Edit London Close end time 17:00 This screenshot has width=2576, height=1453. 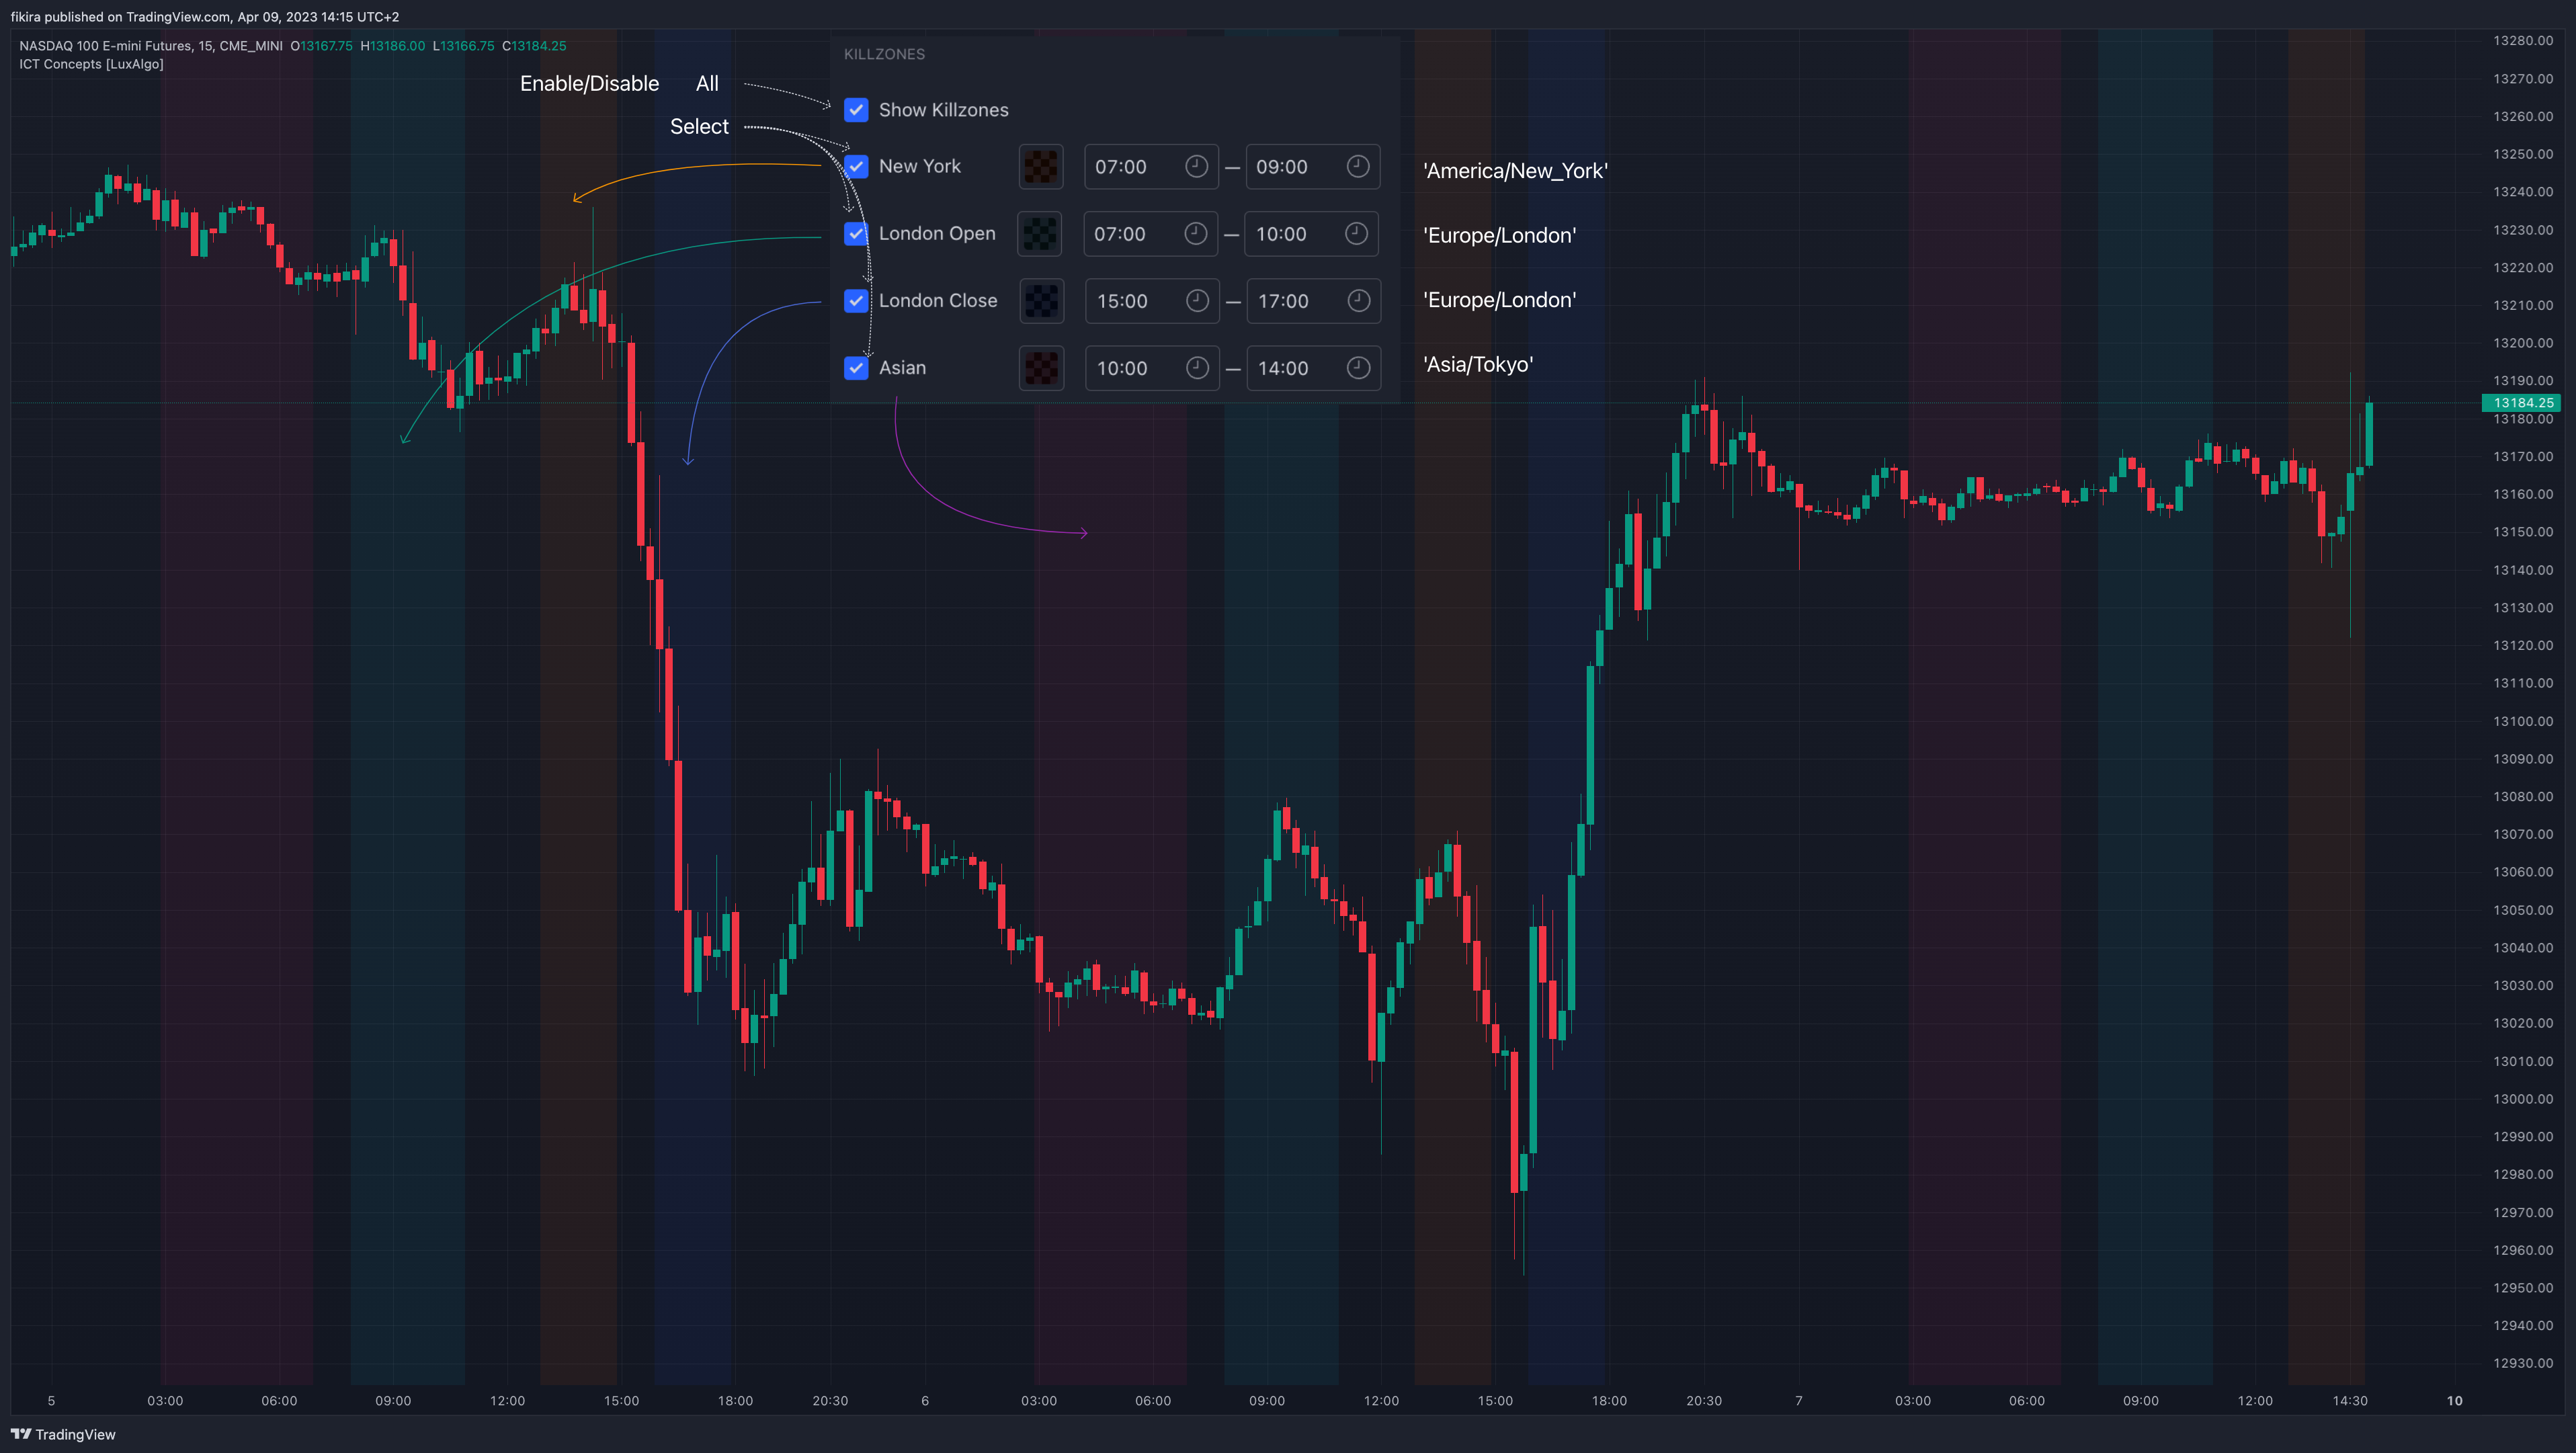pos(1313,301)
